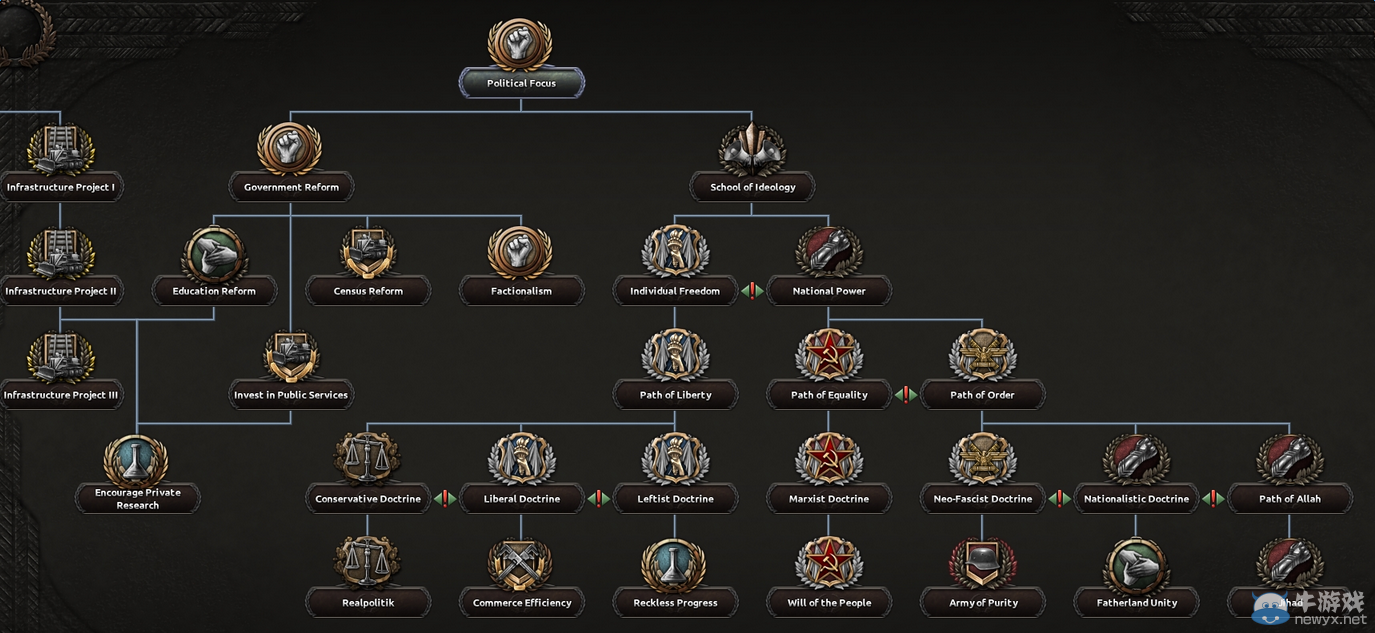This screenshot has width=1375, height=633.
Task: Select the Political Focus fist icon
Action: point(520,44)
